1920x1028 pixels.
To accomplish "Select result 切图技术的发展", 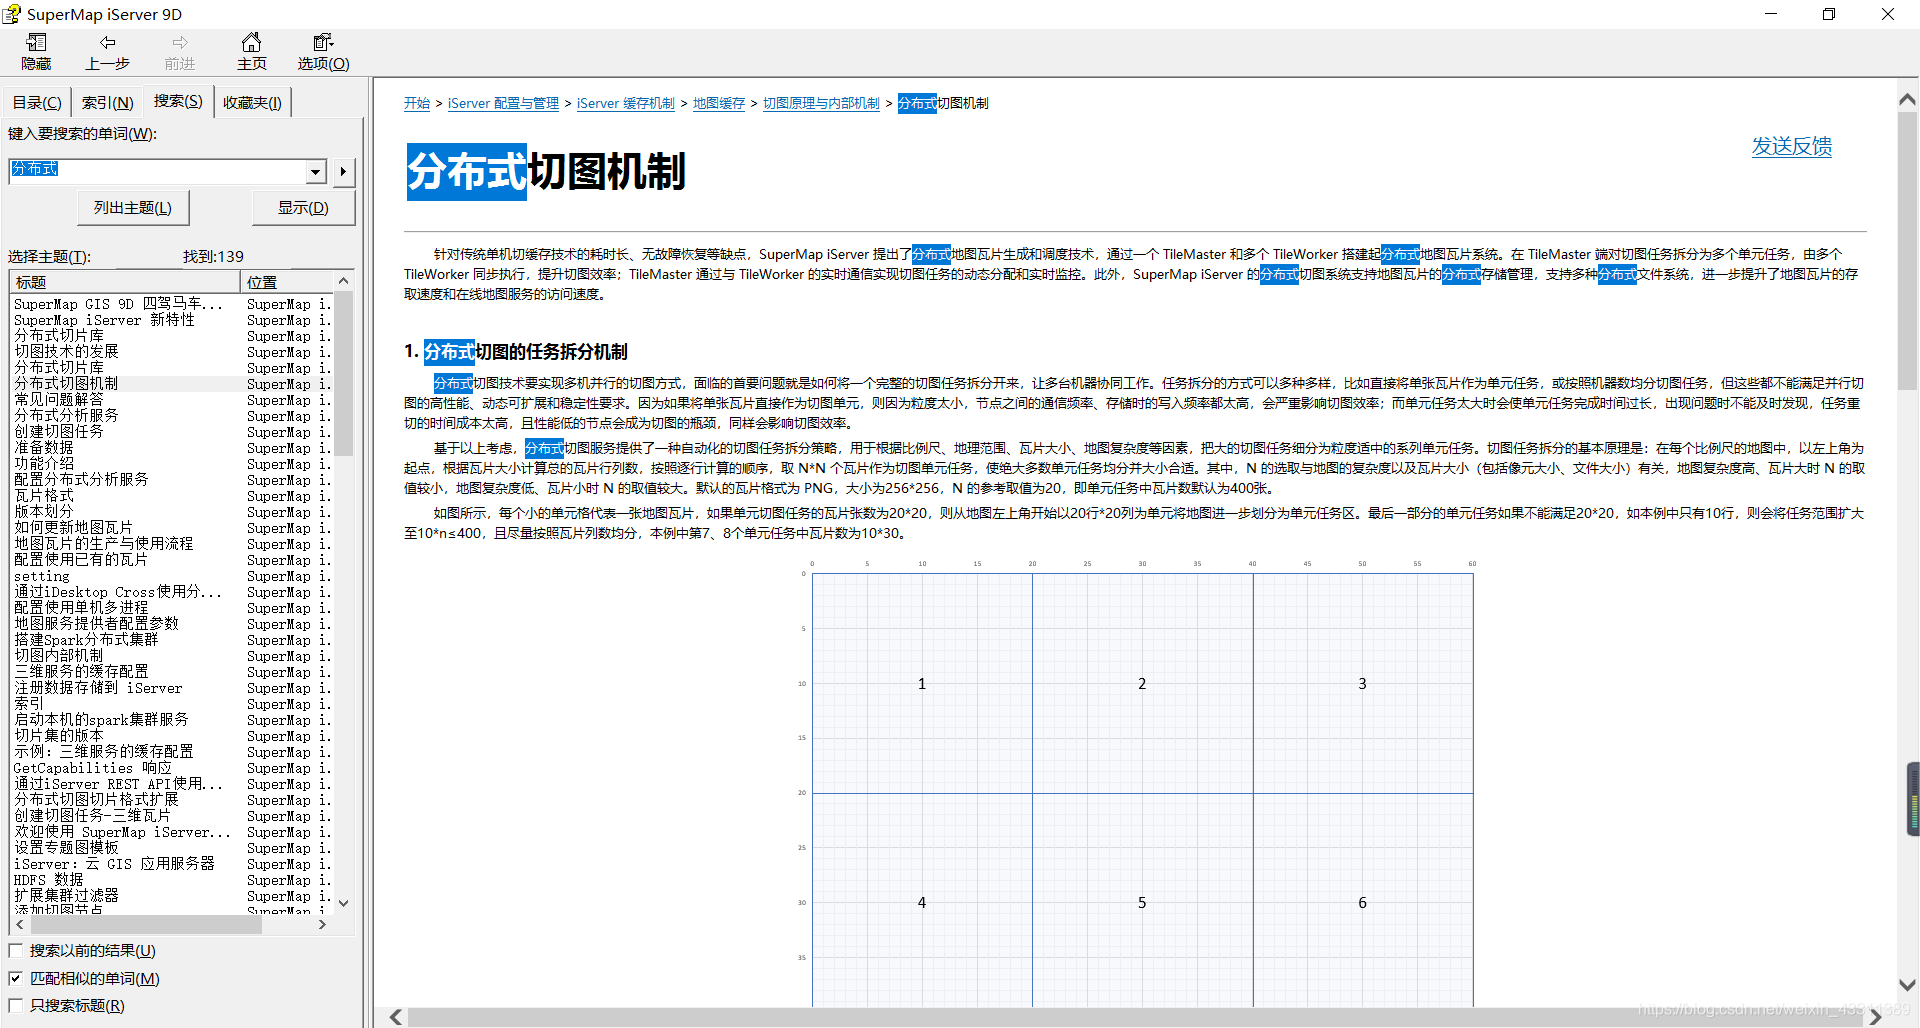I will pos(66,352).
